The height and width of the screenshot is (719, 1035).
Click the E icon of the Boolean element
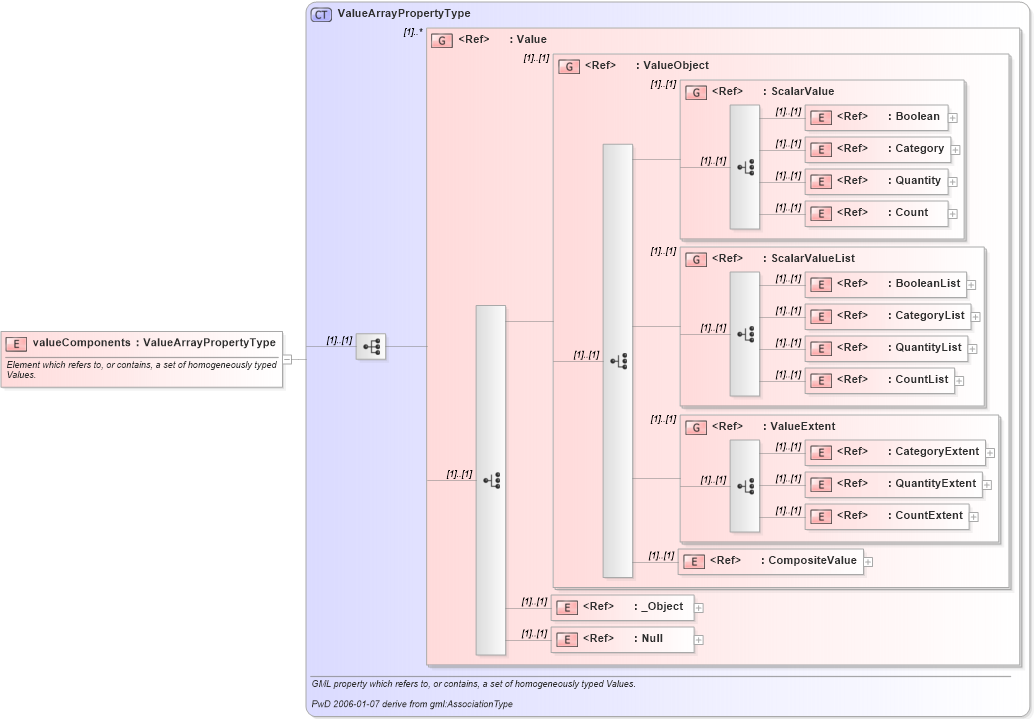(x=820, y=117)
